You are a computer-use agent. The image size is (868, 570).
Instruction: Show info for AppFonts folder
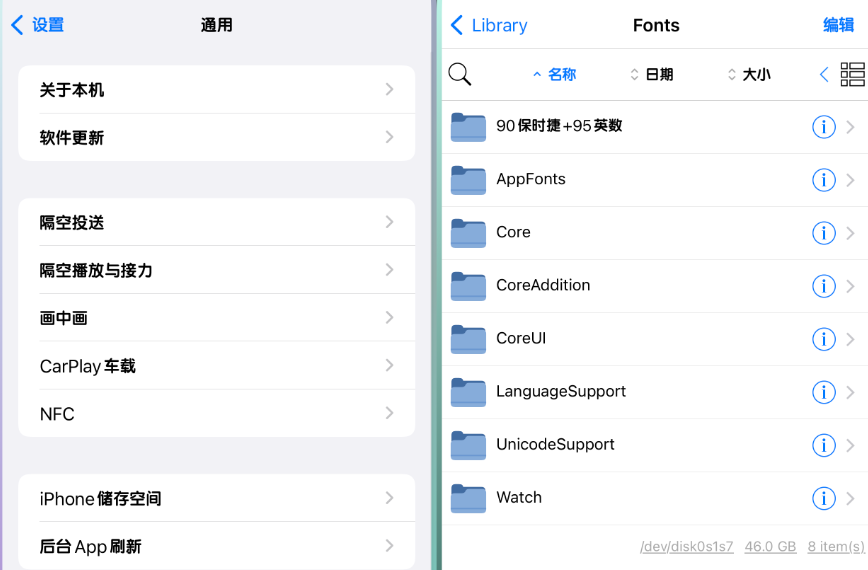tap(823, 180)
